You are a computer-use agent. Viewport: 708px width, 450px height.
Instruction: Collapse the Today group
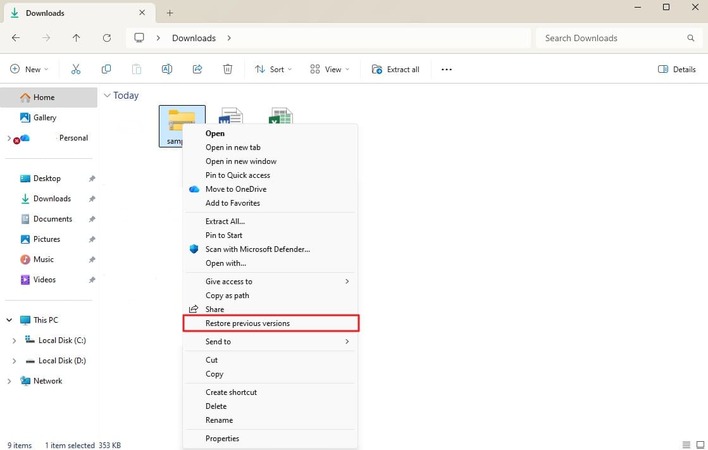pyautogui.click(x=107, y=95)
